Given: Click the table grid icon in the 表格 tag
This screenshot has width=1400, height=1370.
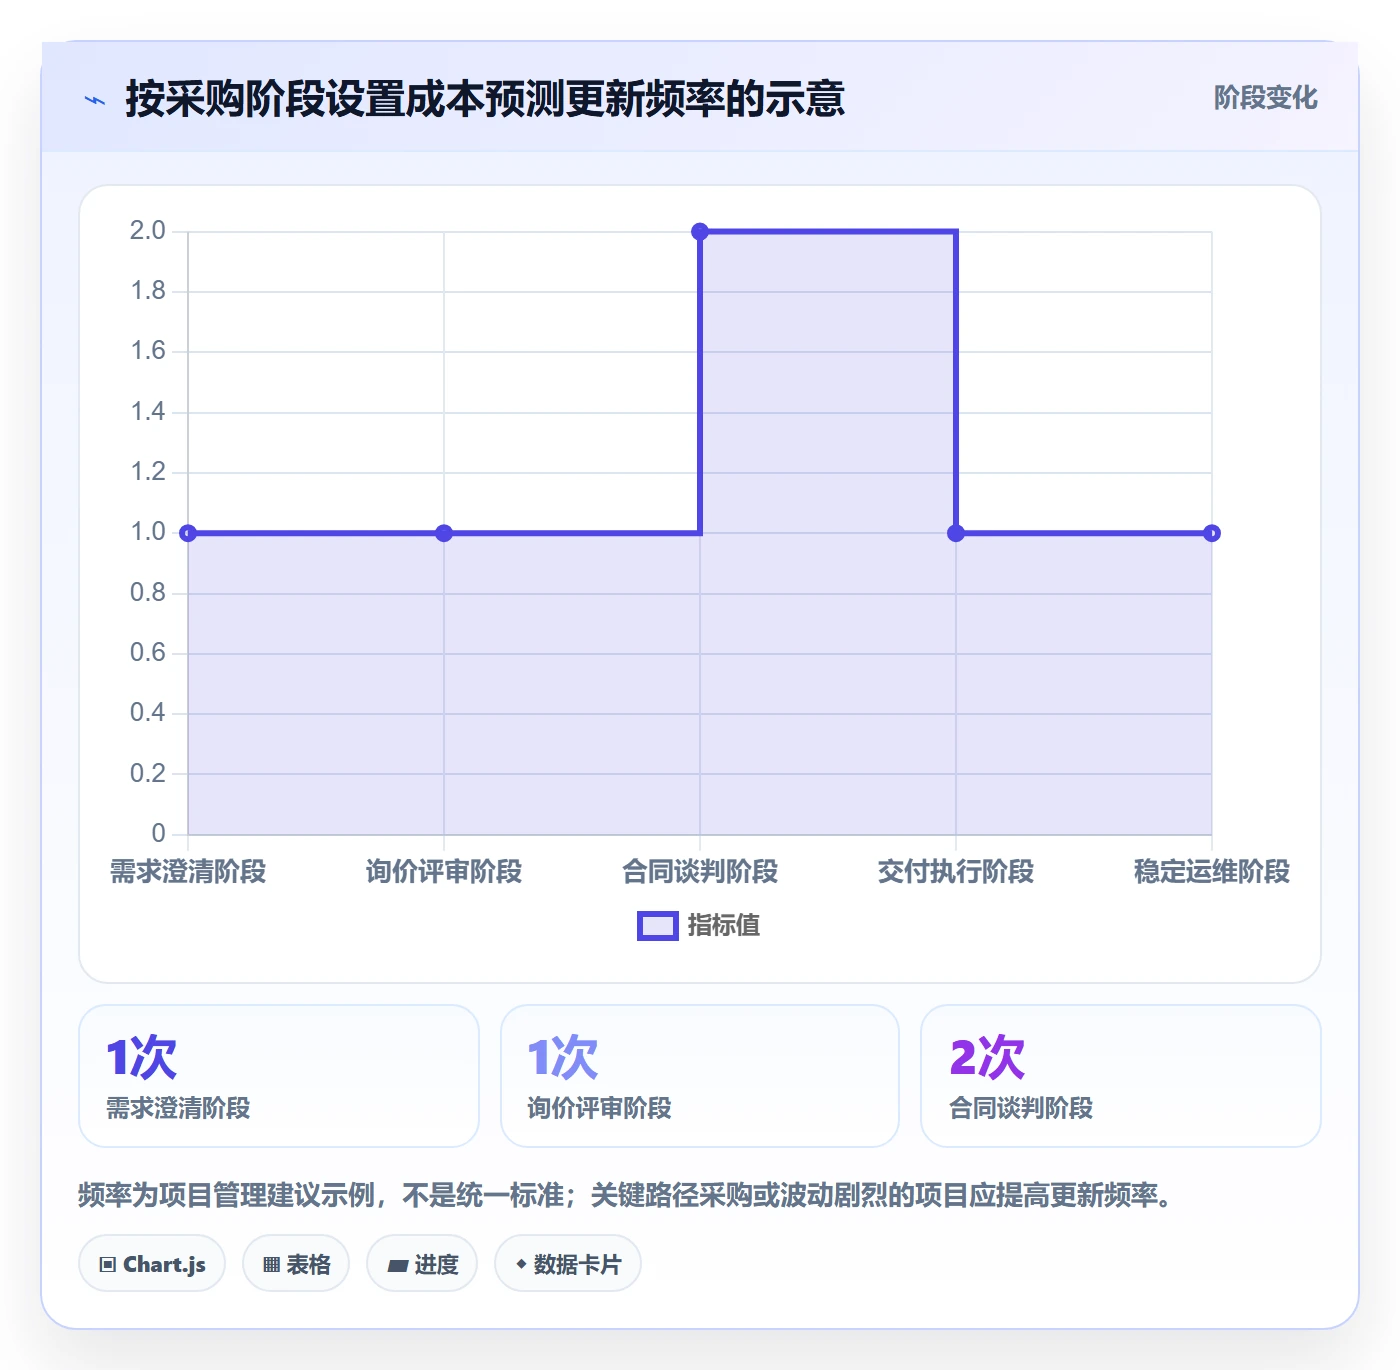Looking at the screenshot, I should click(x=271, y=1265).
